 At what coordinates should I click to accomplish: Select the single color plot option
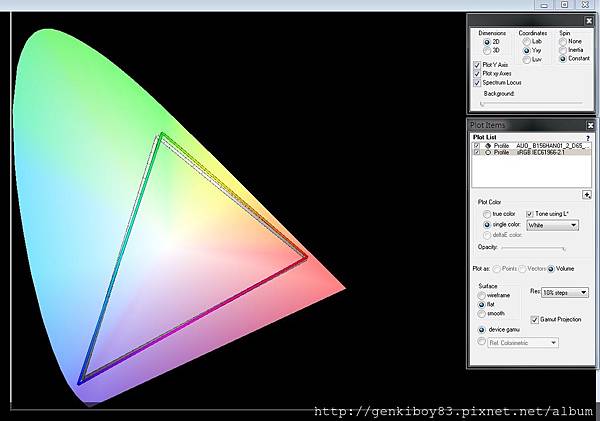click(x=487, y=225)
